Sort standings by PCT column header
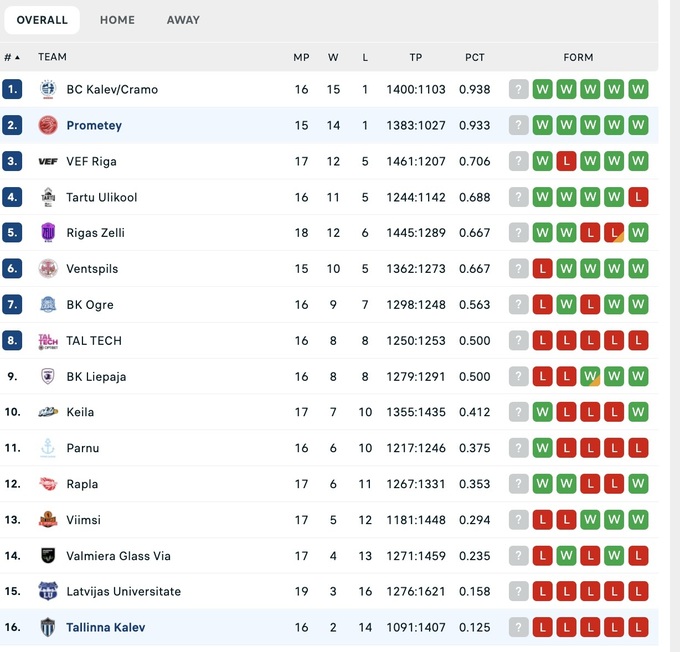The width and height of the screenshot is (680, 652). click(x=475, y=58)
